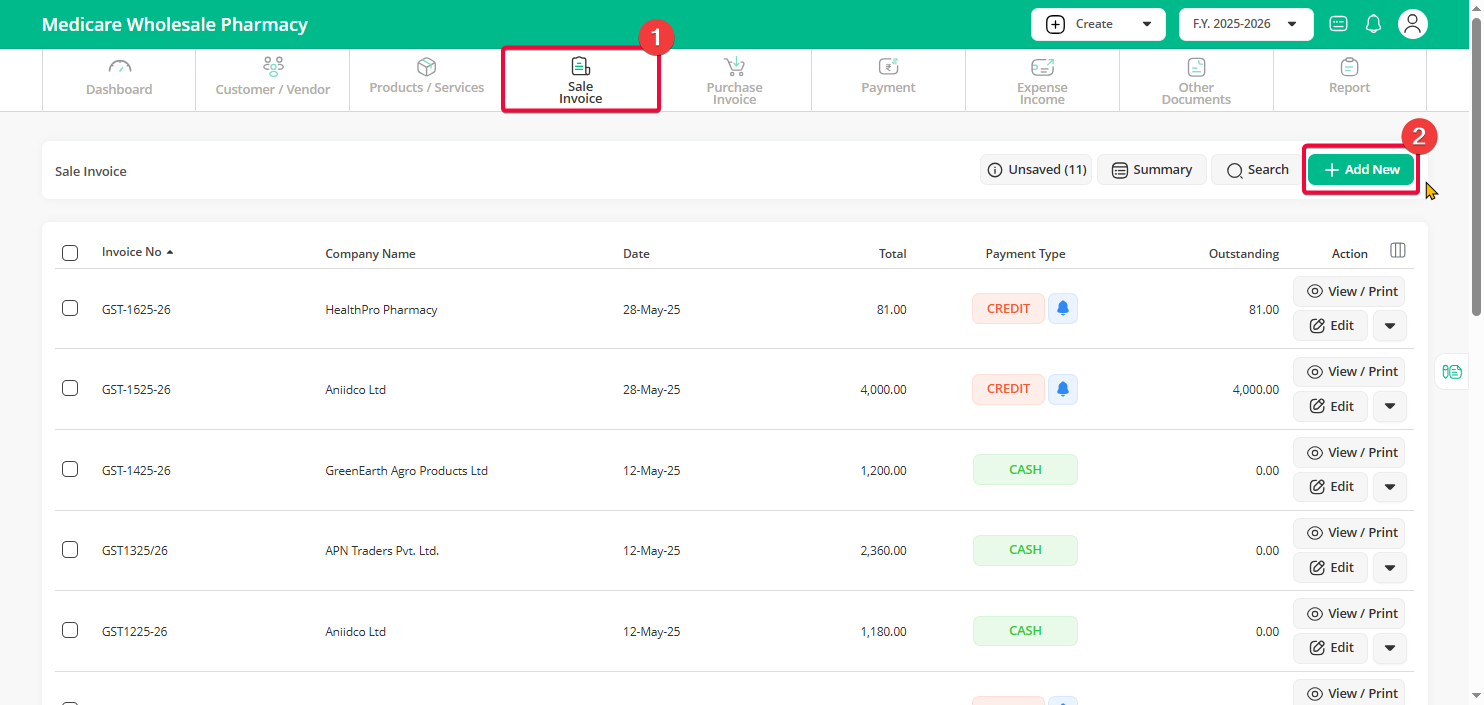Open the Report tab
This screenshot has height=705, width=1484.
1350,79
